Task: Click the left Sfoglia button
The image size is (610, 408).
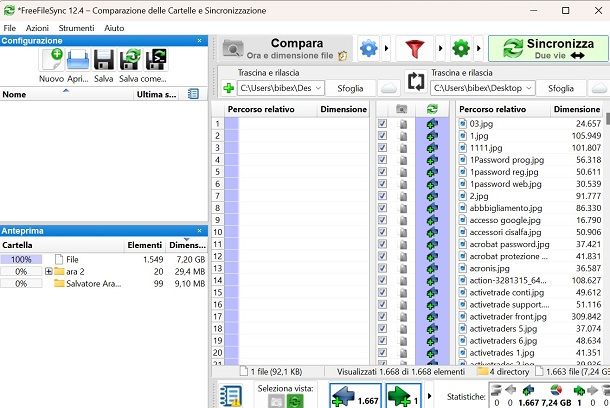Action: coord(350,88)
